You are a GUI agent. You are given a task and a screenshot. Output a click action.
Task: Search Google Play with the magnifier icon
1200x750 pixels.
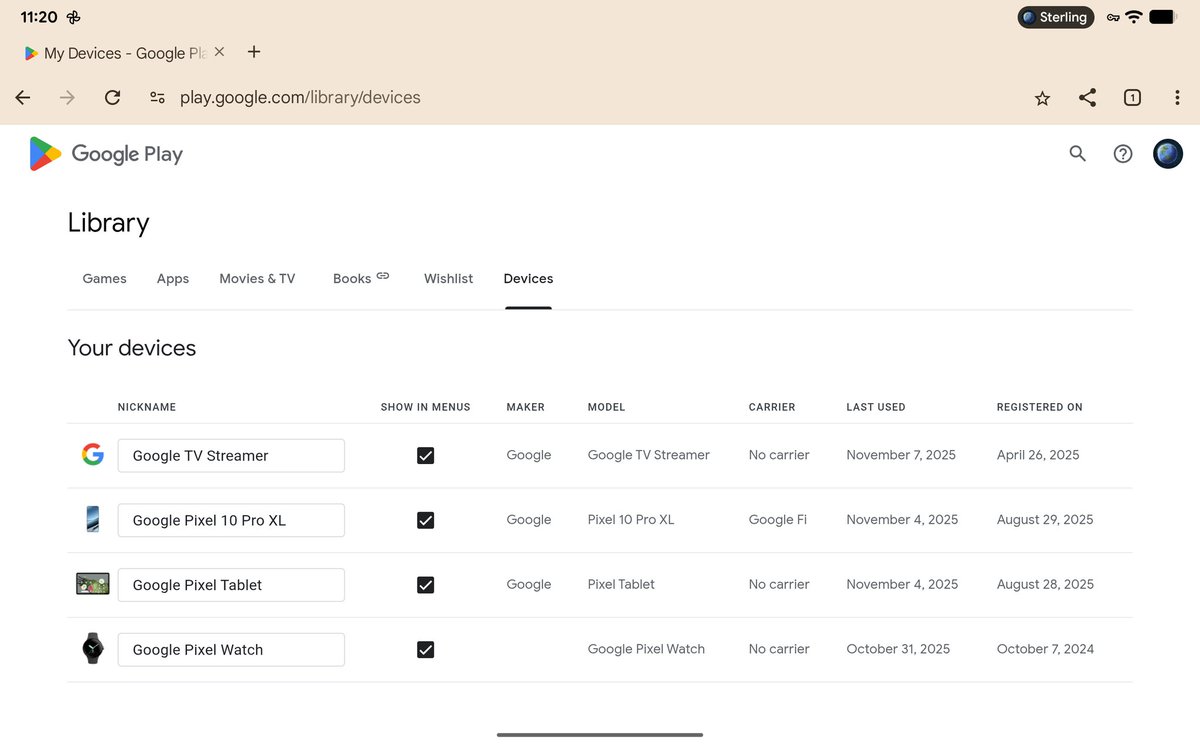(x=1077, y=154)
